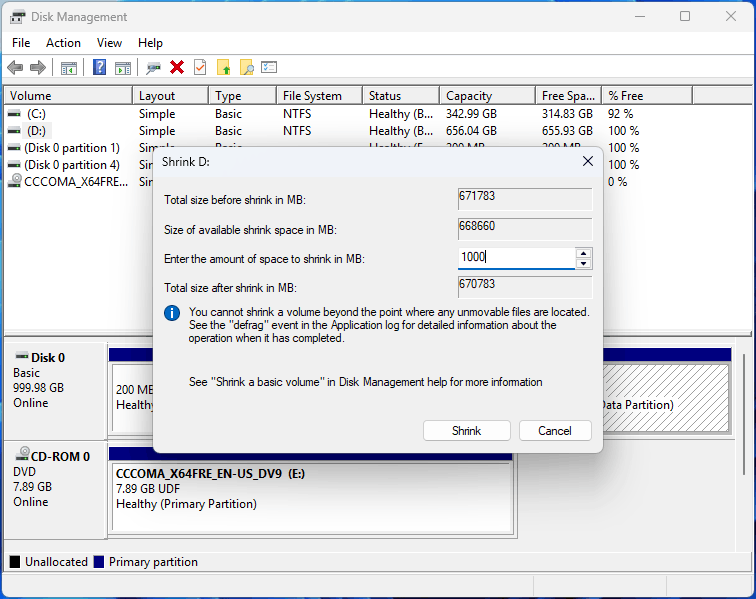
Task: Sort by the File System column header
Action: click(x=320, y=96)
